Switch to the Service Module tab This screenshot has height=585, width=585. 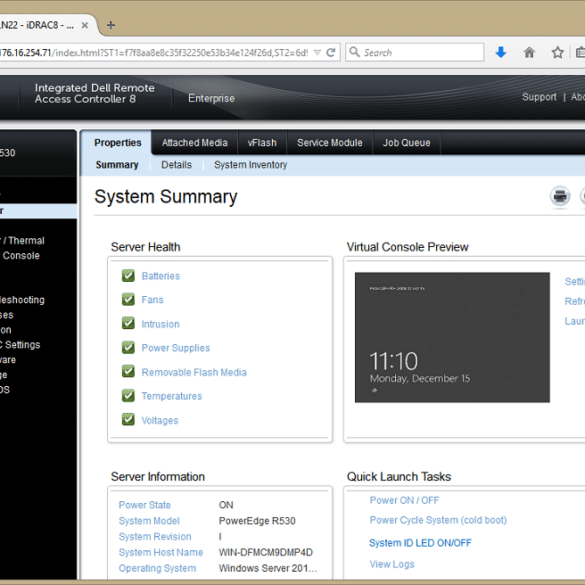click(x=329, y=143)
